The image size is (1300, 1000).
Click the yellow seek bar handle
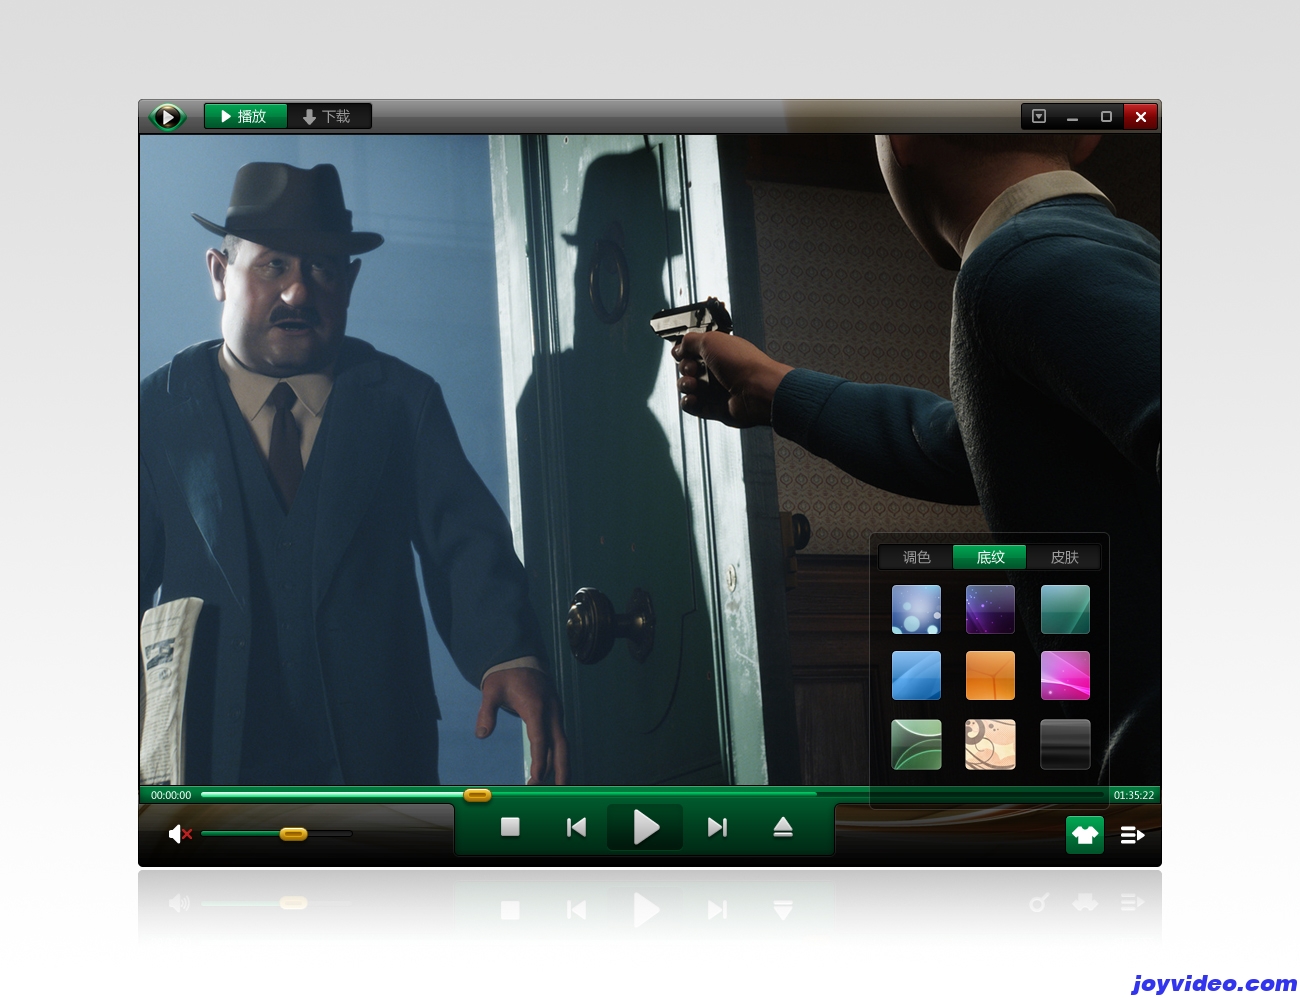click(477, 795)
